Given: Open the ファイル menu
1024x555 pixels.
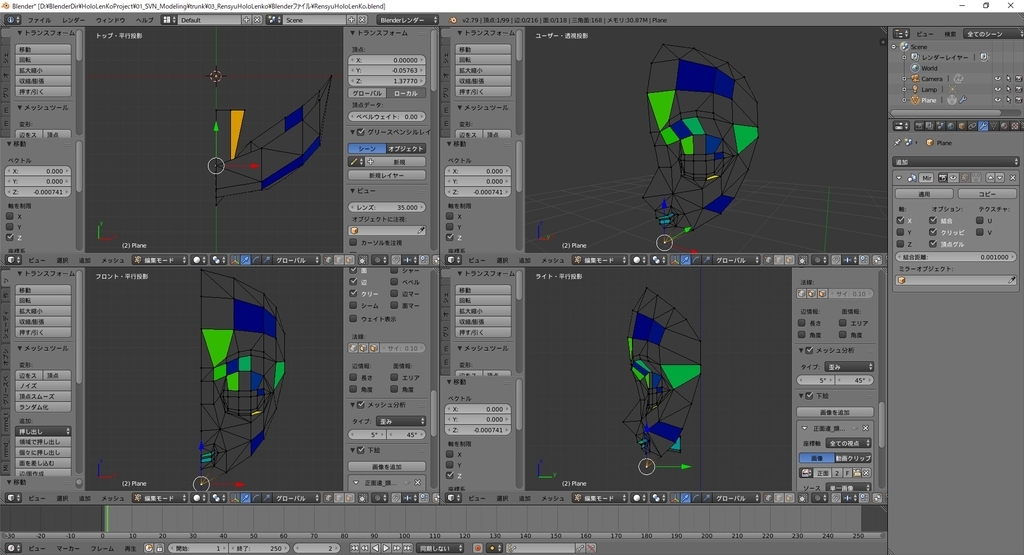Looking at the screenshot, I should pos(39,20).
